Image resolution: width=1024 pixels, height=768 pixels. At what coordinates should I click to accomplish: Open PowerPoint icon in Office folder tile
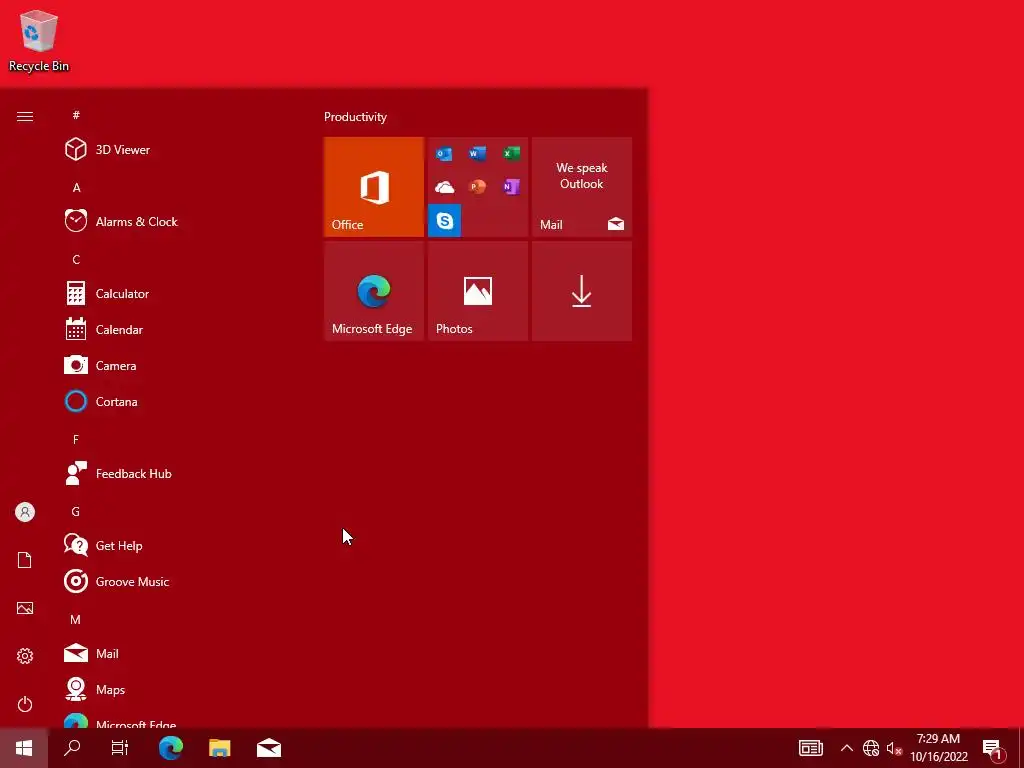click(x=477, y=187)
